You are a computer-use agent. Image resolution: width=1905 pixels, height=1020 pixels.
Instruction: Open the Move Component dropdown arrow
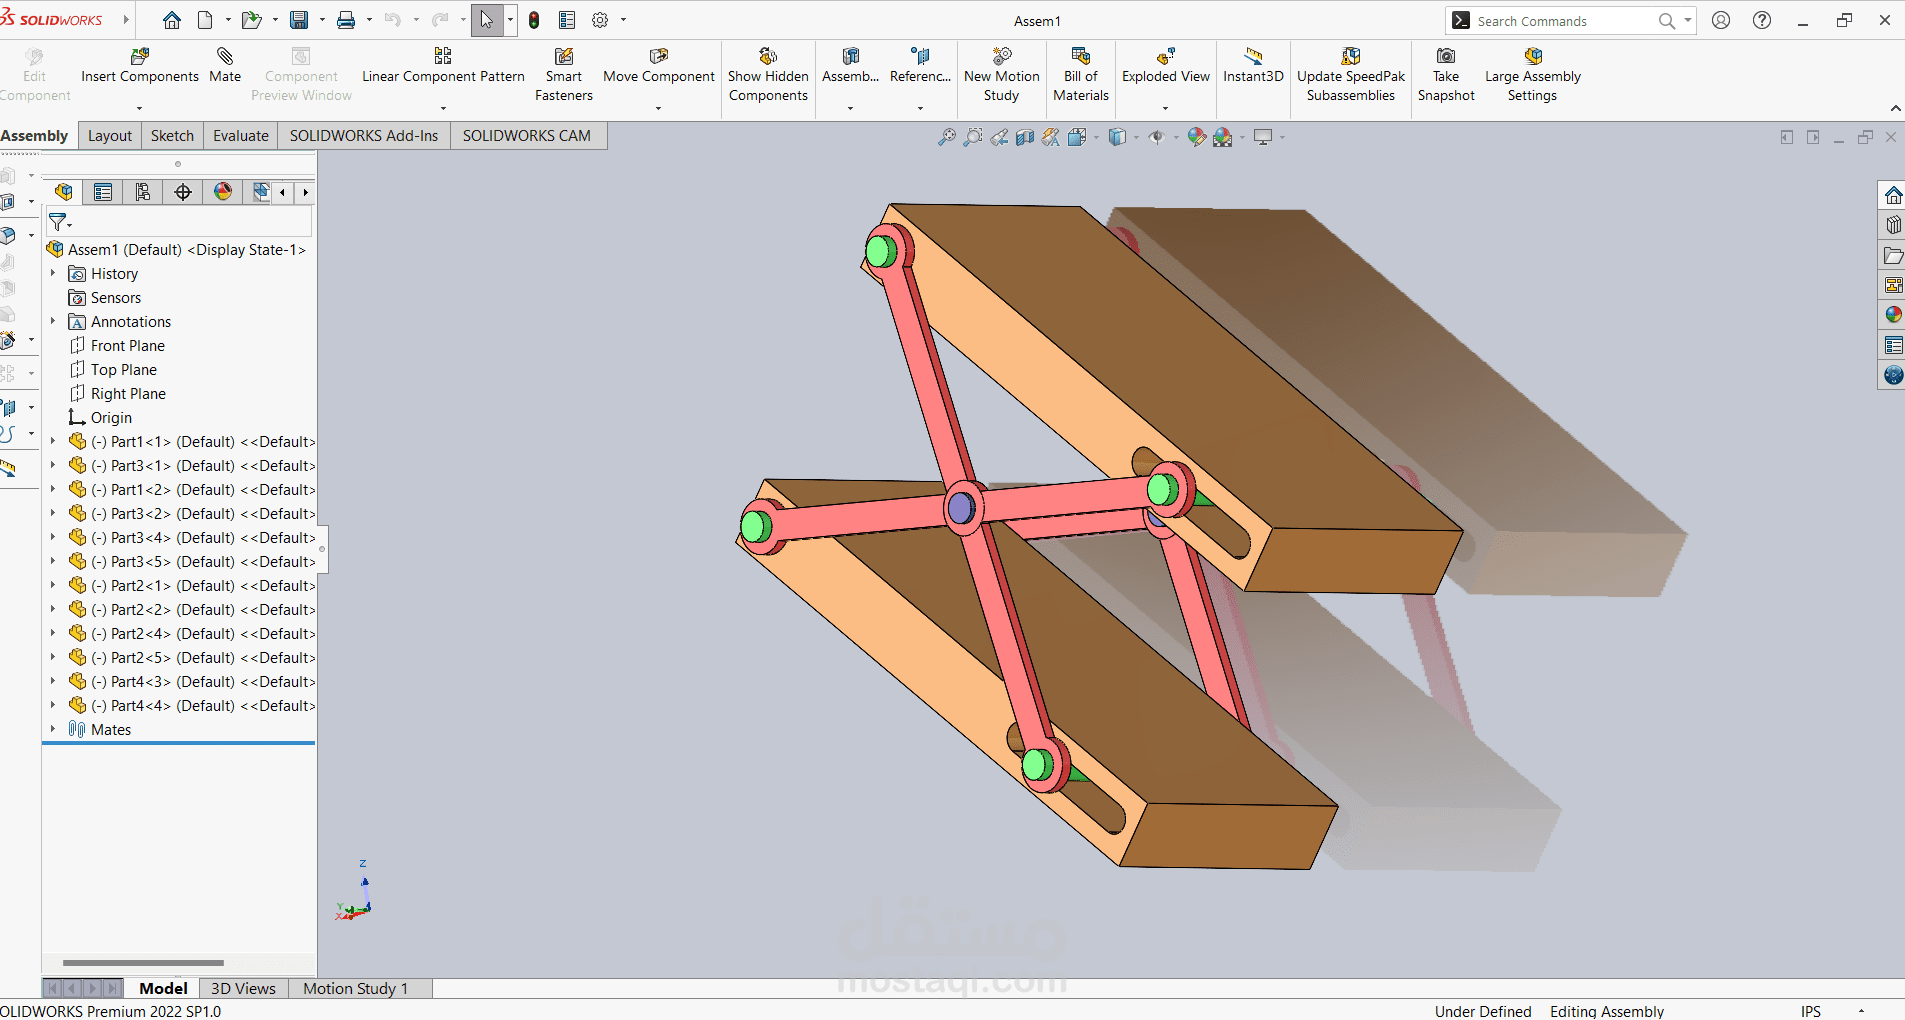[659, 108]
